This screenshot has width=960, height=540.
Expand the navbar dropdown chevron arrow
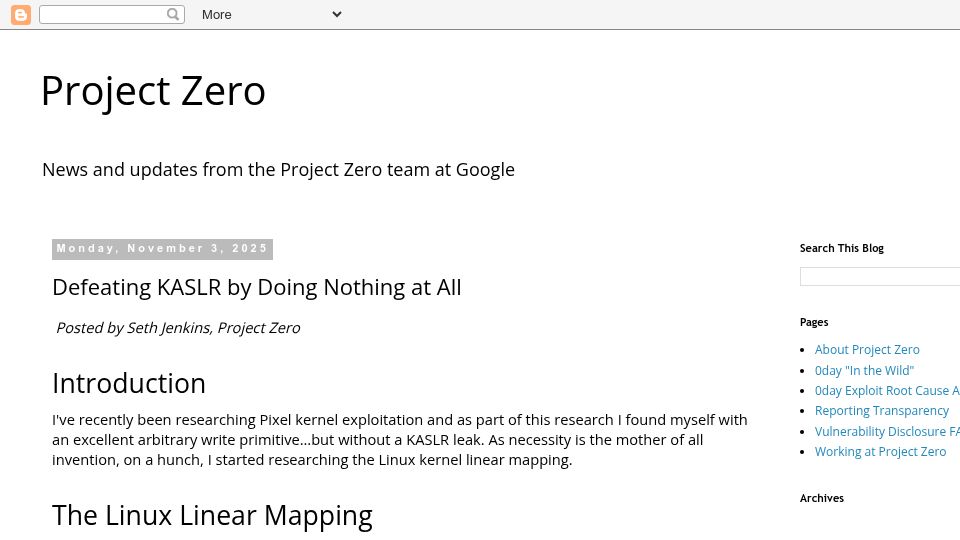[x=337, y=14]
